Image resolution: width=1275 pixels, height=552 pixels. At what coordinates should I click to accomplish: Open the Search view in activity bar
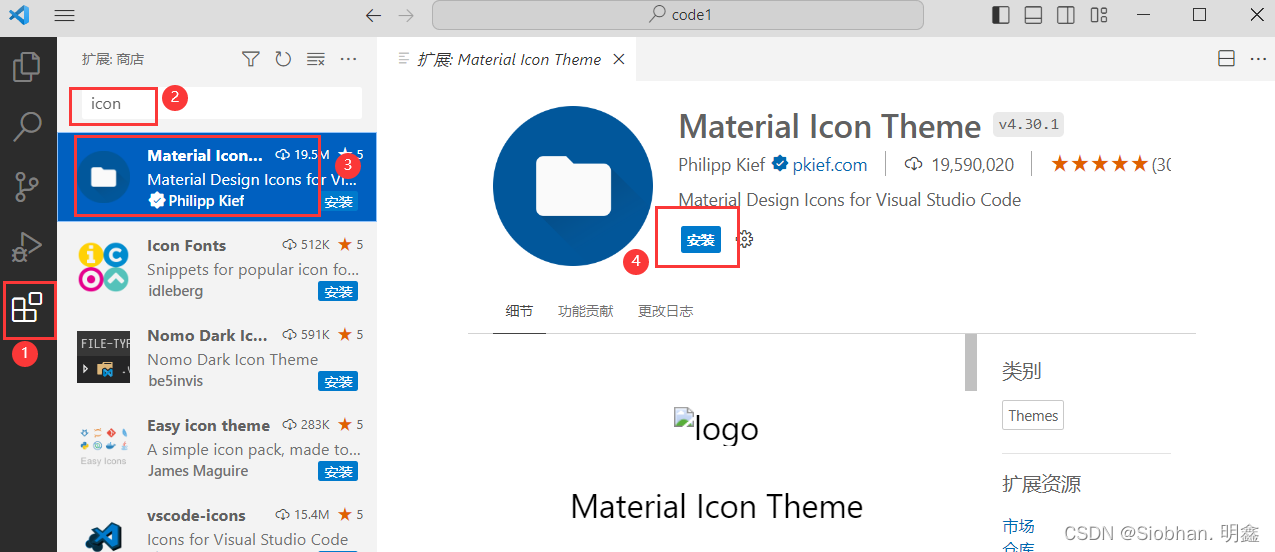click(27, 127)
